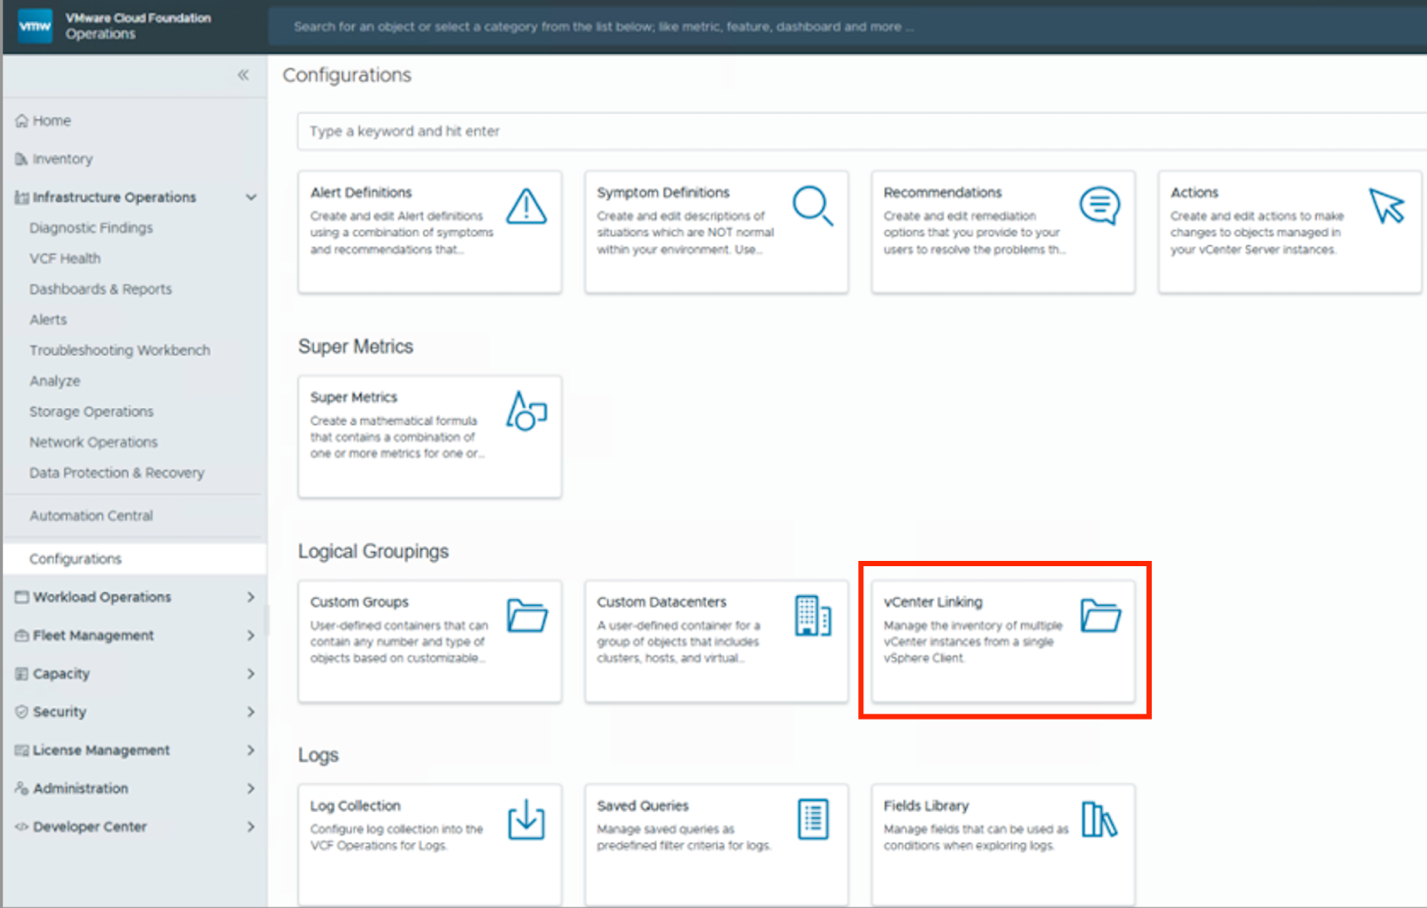Click the Custom Groups folder icon

point(527,615)
